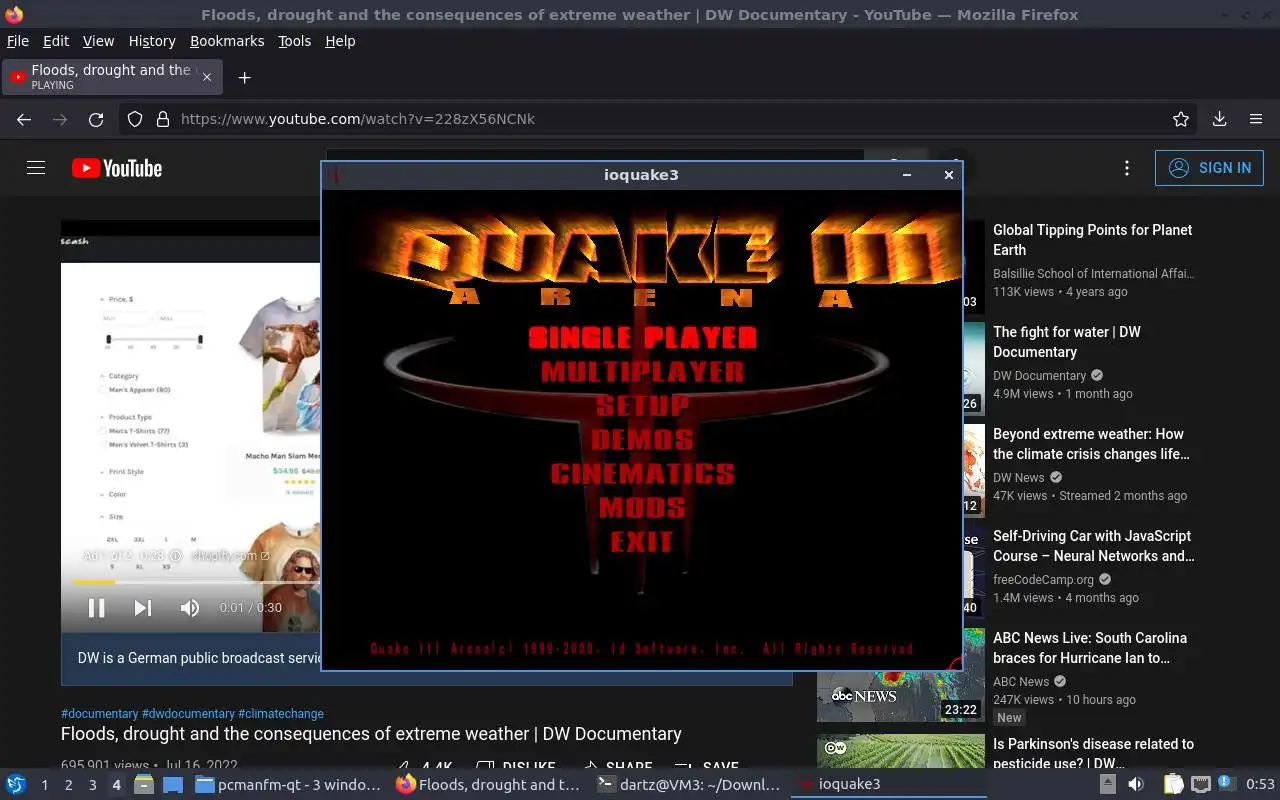Image resolution: width=1280 pixels, height=800 pixels.
Task: Click the network status tray icon
Action: point(1201,785)
